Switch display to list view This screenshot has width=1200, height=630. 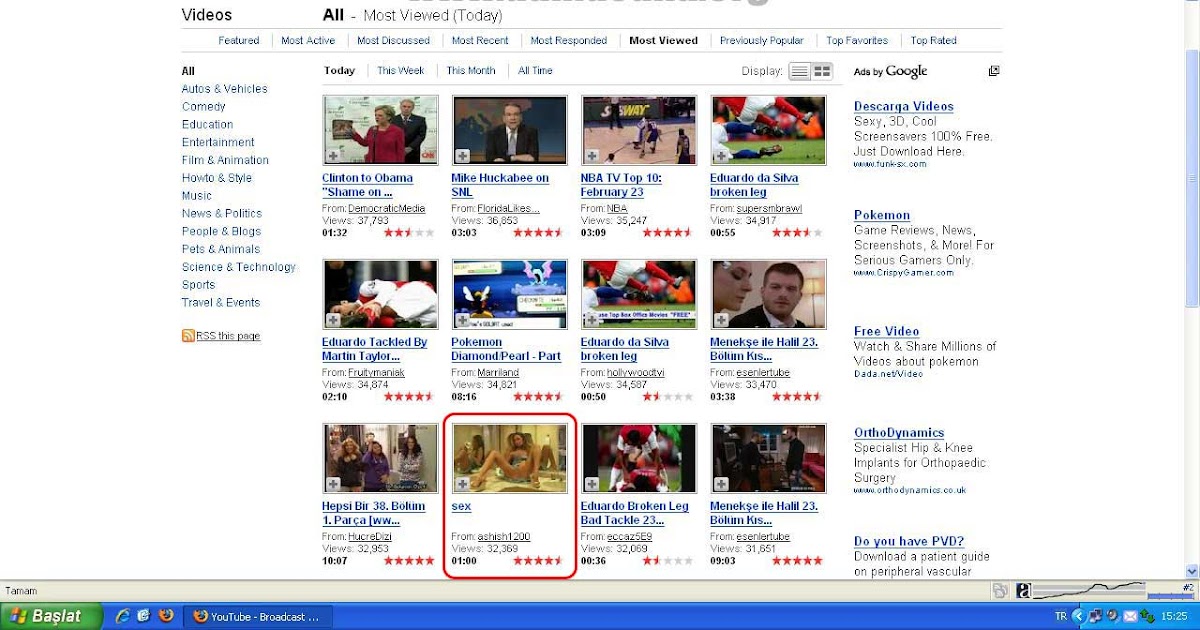point(799,71)
